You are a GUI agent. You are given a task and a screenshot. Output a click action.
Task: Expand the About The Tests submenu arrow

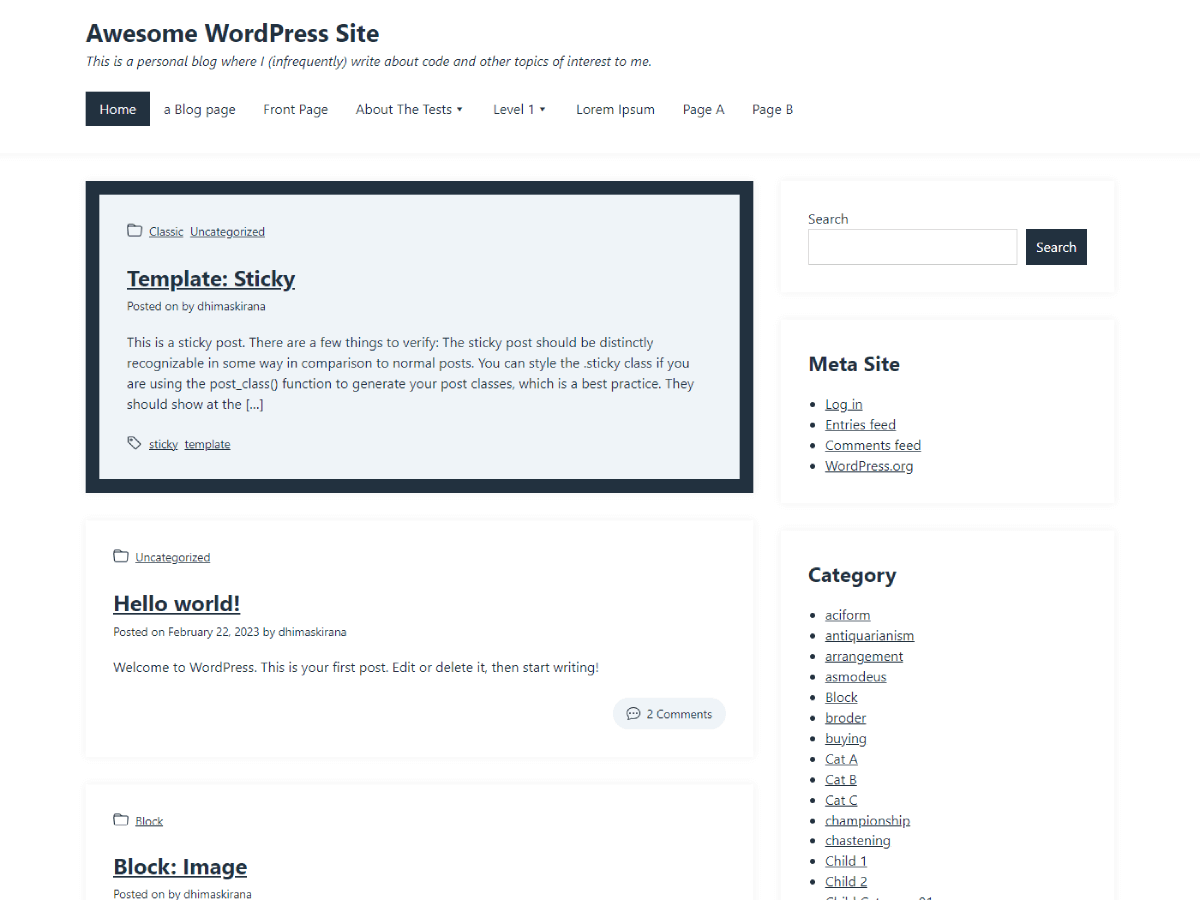point(460,110)
